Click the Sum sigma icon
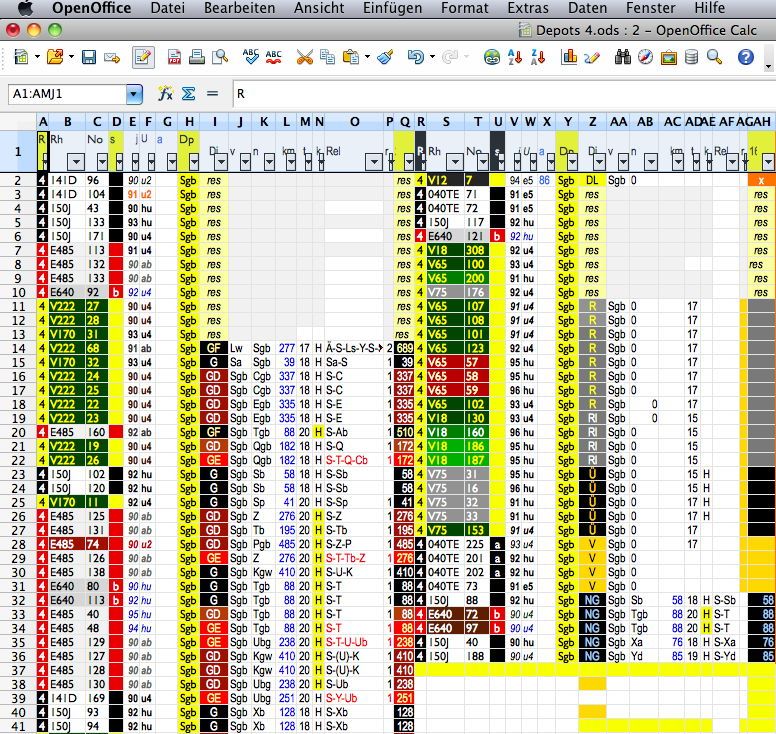 pyautogui.click(x=188, y=94)
